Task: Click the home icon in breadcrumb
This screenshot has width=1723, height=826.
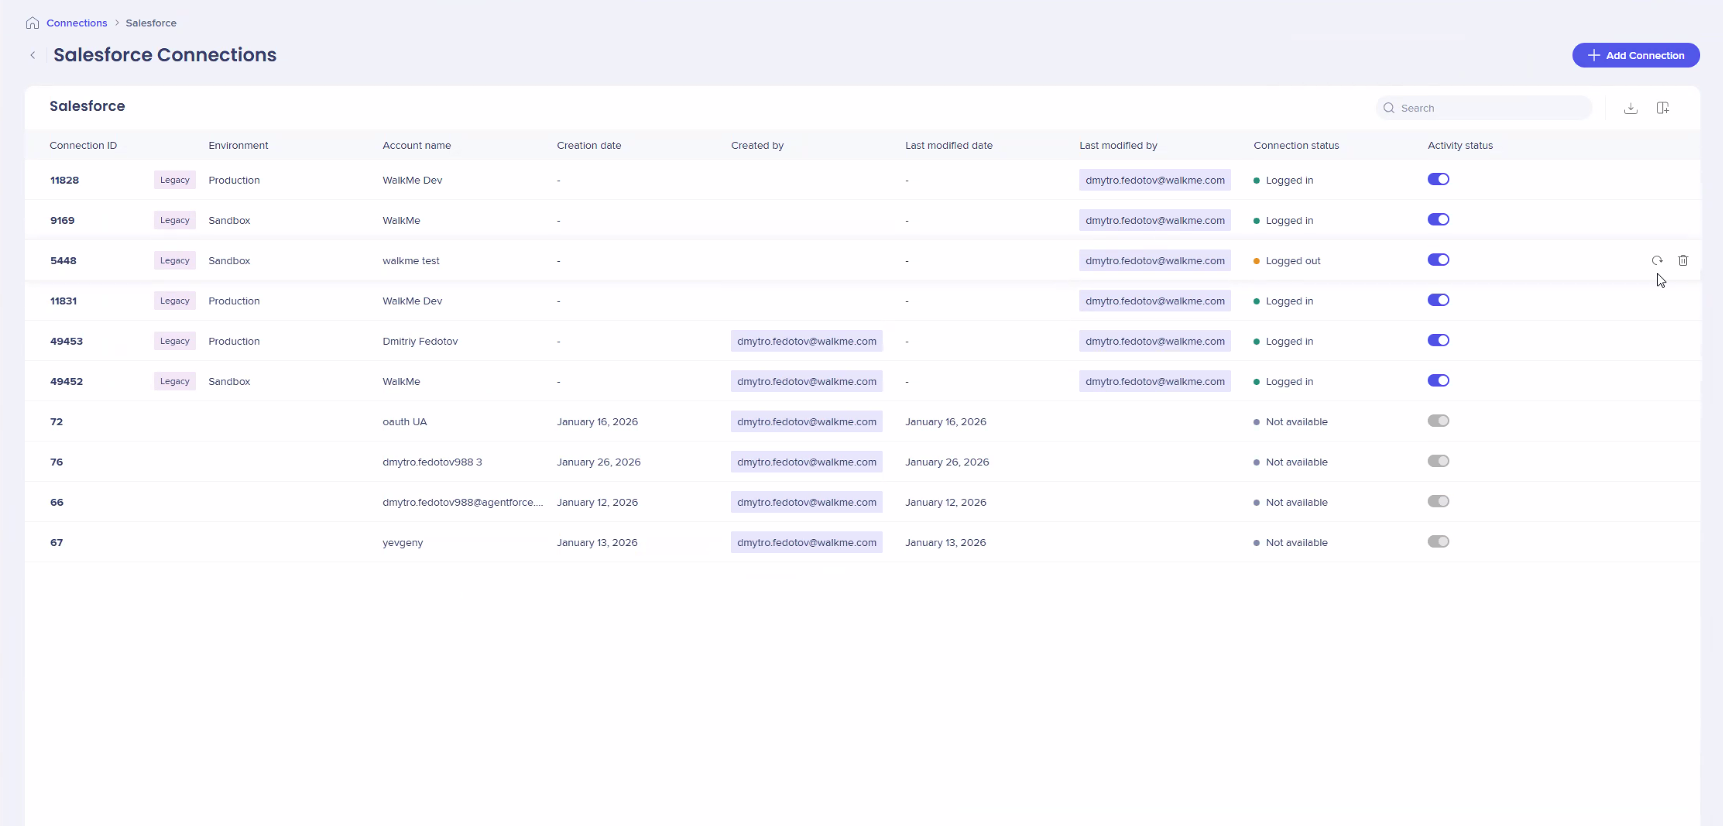Action: pos(33,23)
